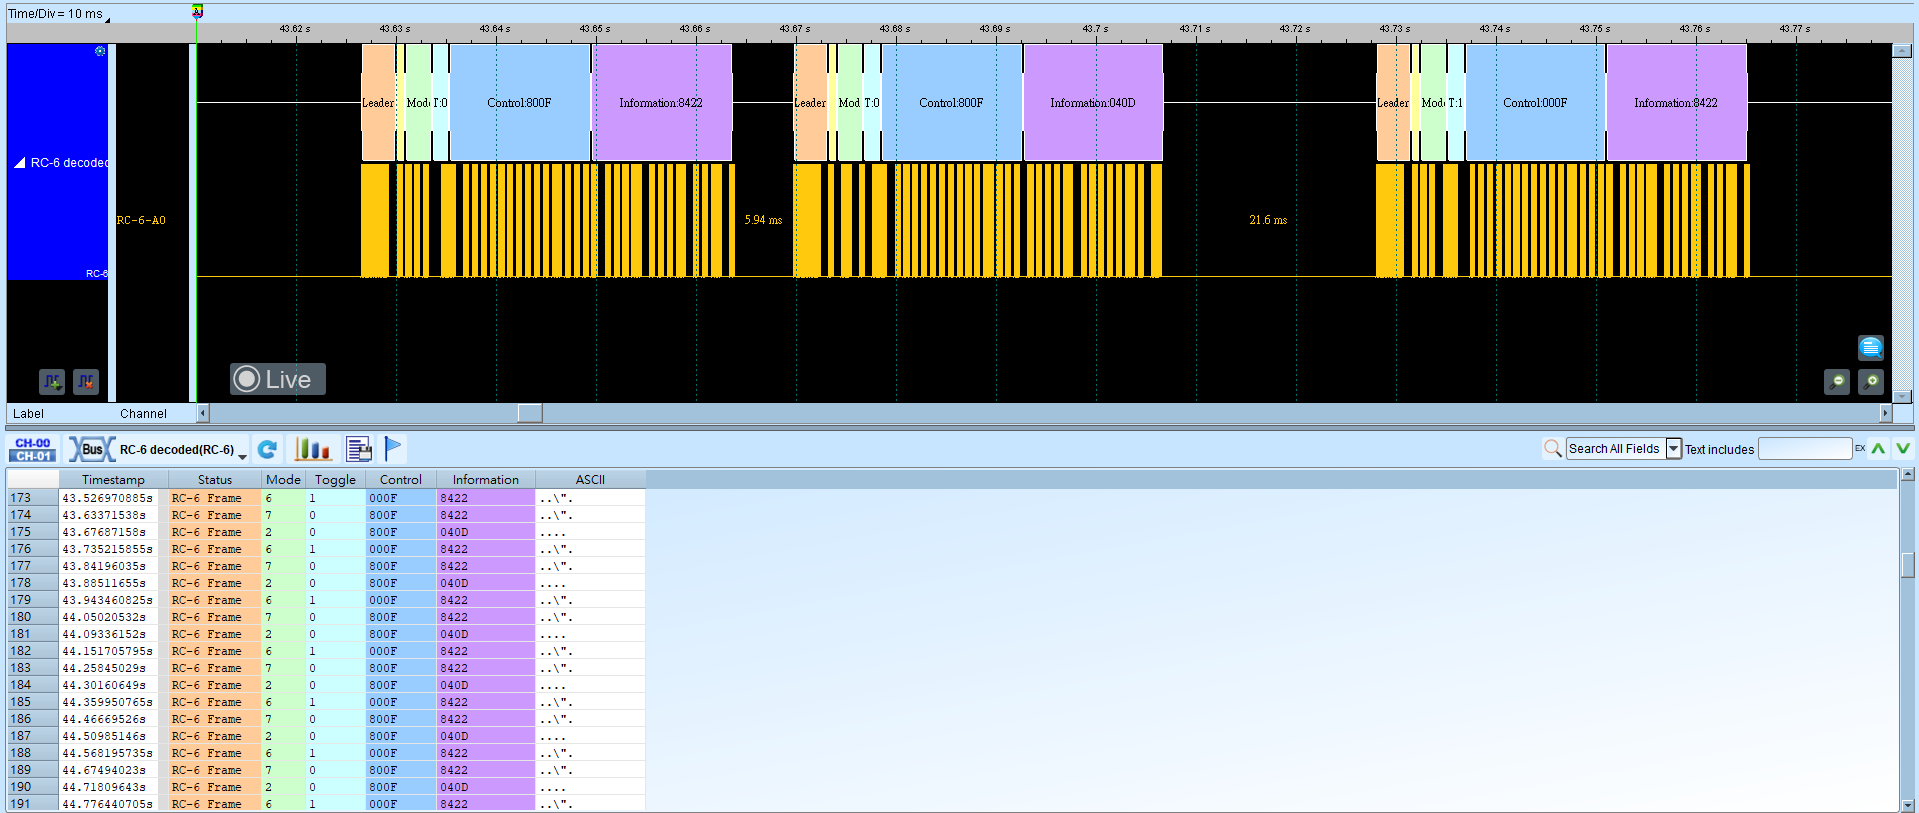Click the Control column header
The height and width of the screenshot is (813, 1919).
point(401,479)
